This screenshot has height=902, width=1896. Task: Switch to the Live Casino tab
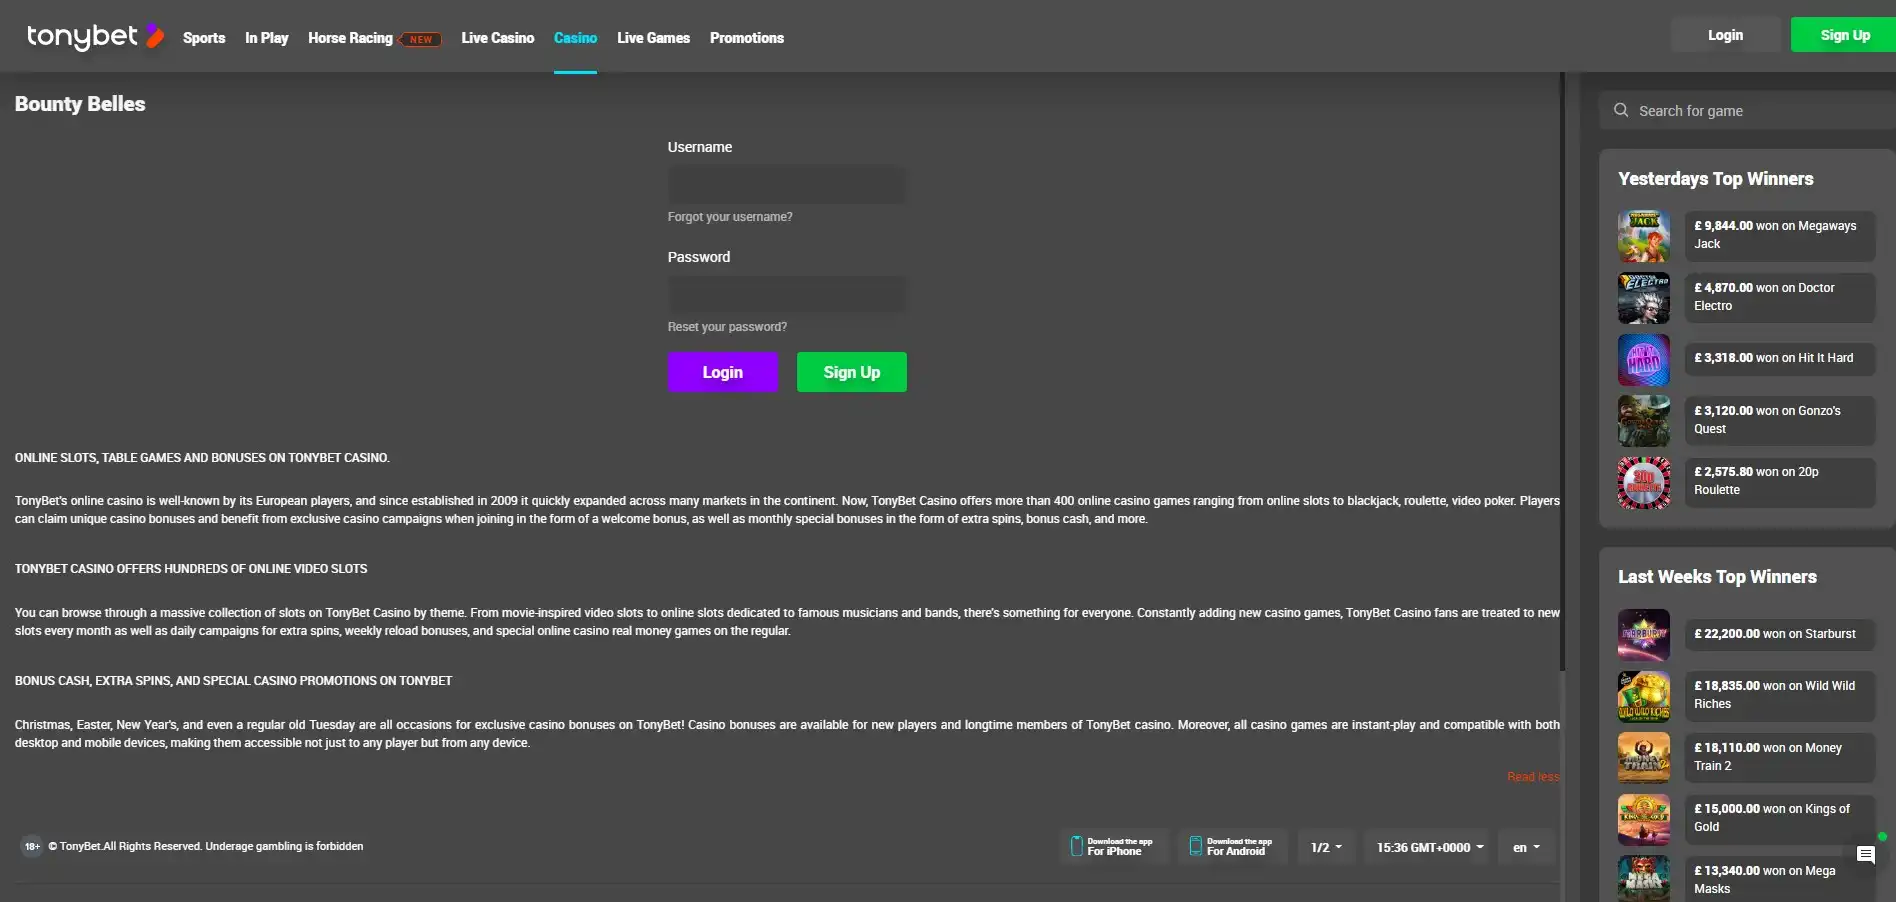tap(497, 38)
